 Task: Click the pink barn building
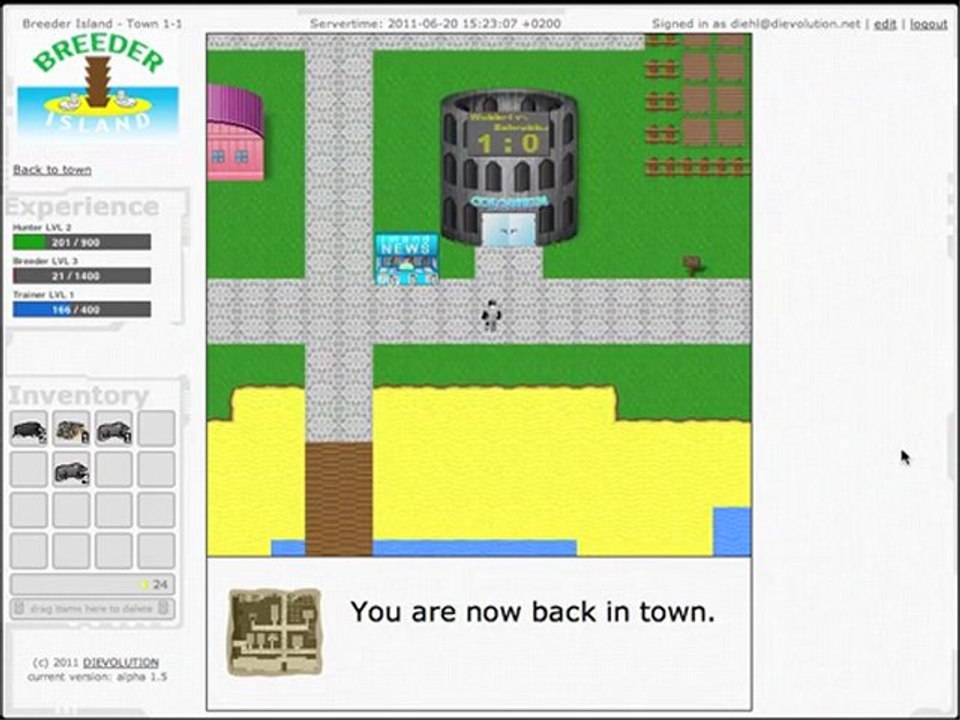(x=235, y=132)
